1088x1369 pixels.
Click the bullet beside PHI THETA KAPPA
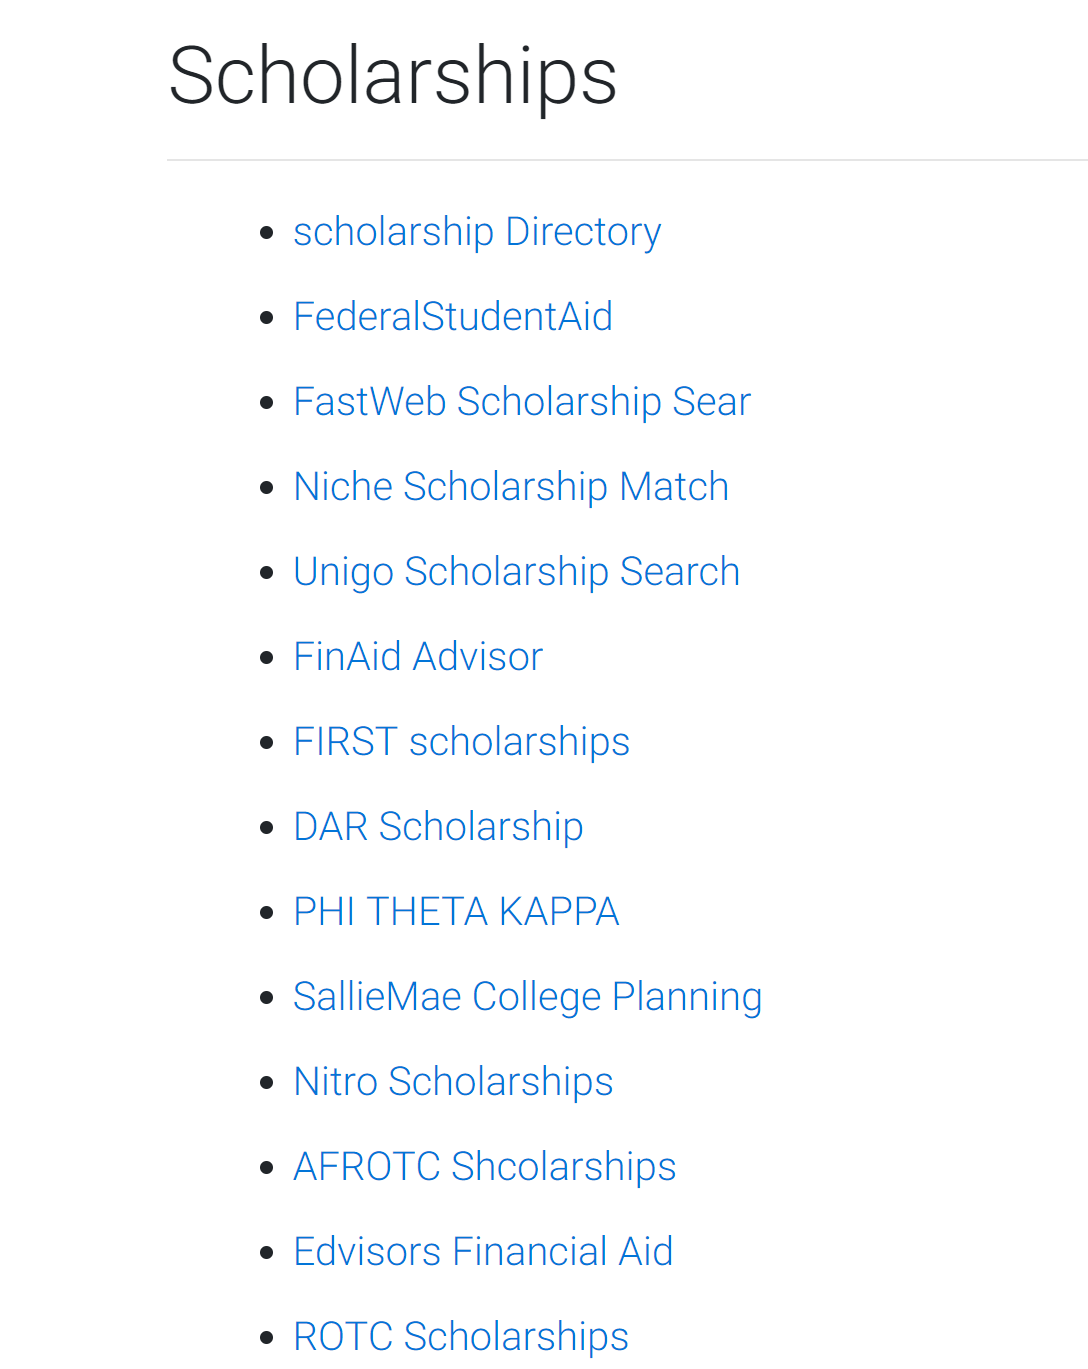(266, 913)
